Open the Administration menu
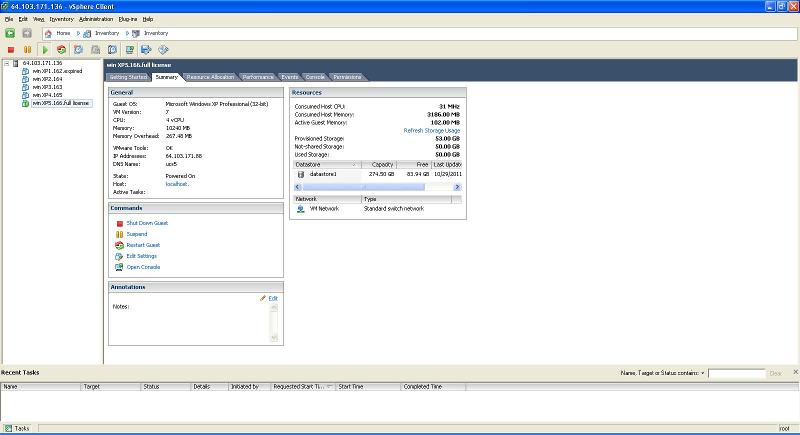This screenshot has width=800, height=435. 96,19
